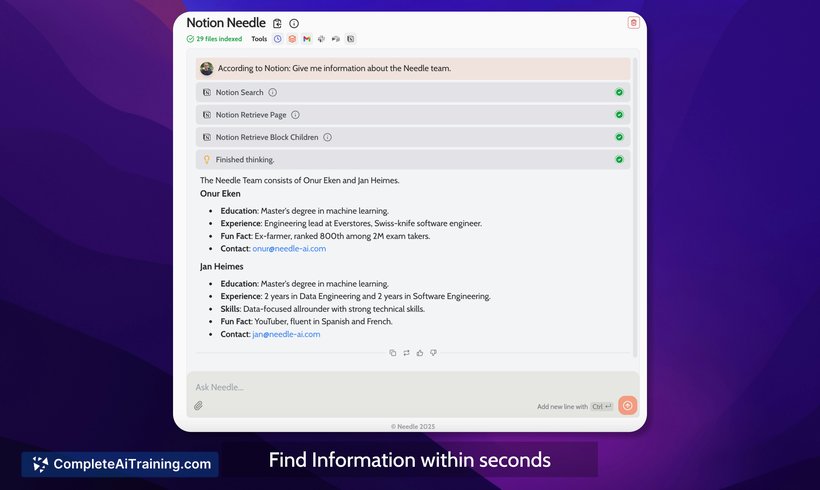Select the gray tool icon between Slack and Notion
Viewport: 820px width, 490px height.
pyautogui.click(x=336, y=39)
